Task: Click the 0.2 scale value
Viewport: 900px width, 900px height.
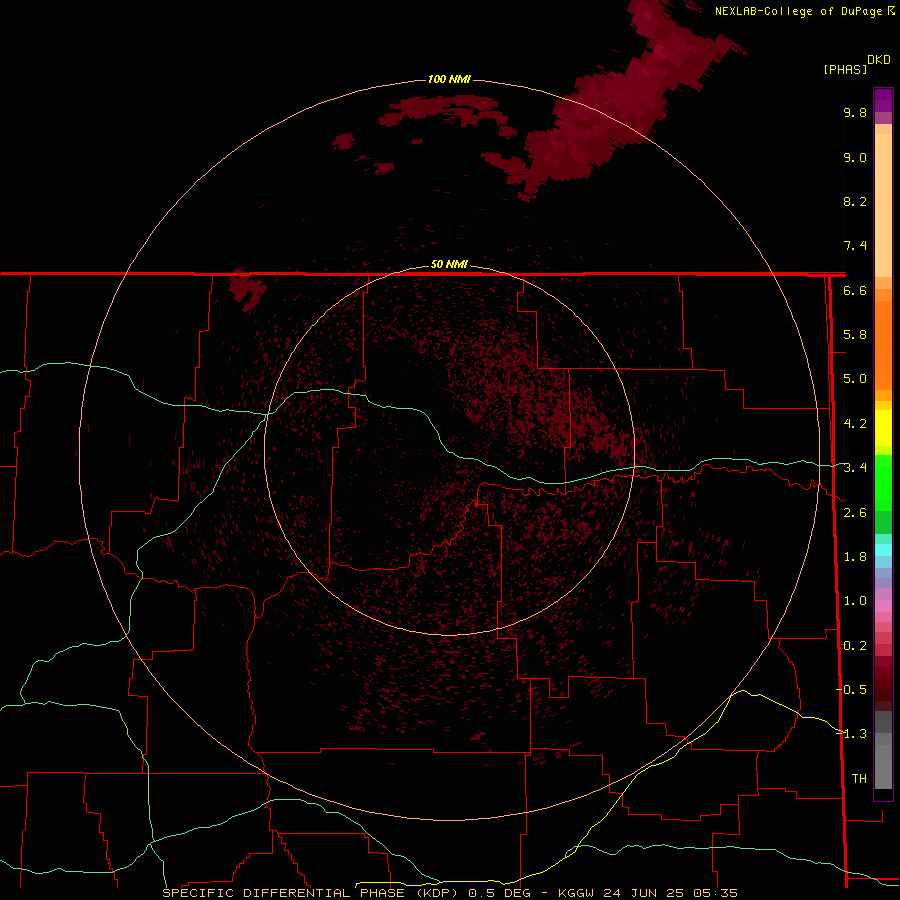Action: point(855,646)
